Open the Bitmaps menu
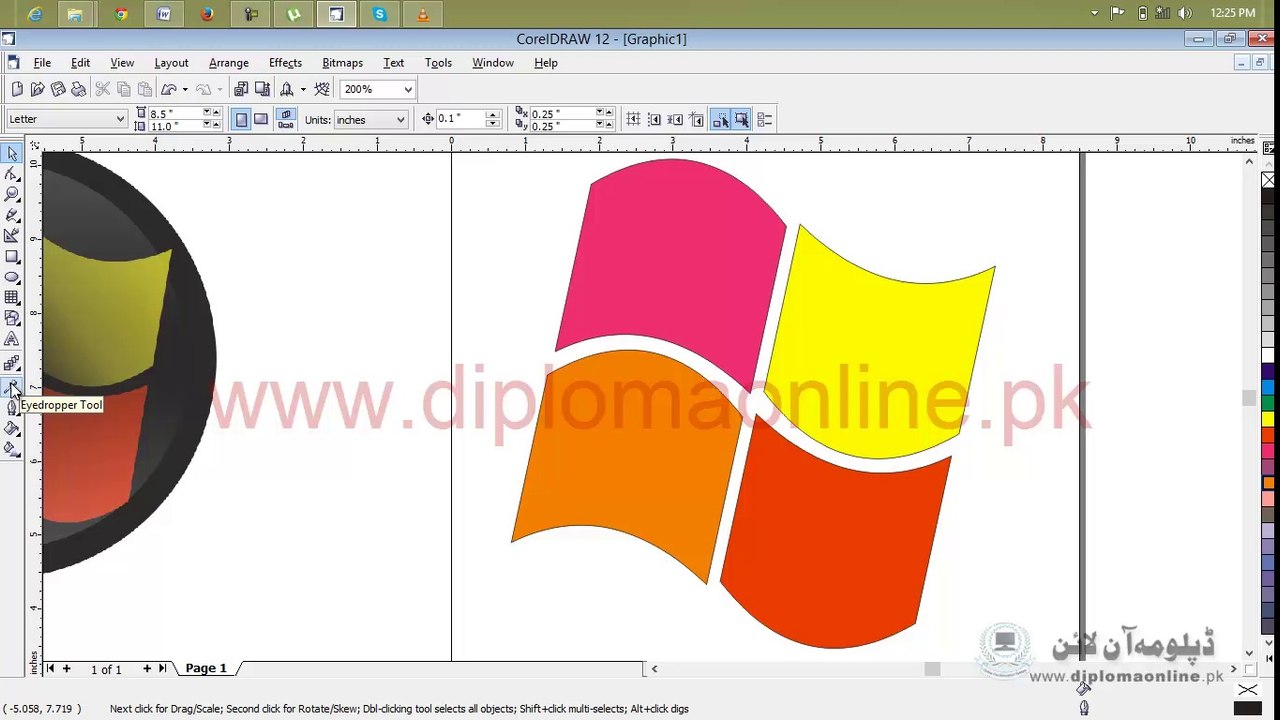1280x720 pixels. [342, 63]
